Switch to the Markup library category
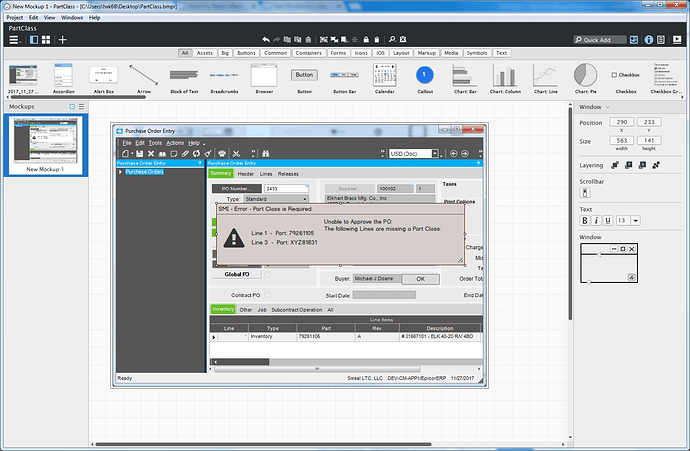690x451 pixels. pyautogui.click(x=427, y=53)
